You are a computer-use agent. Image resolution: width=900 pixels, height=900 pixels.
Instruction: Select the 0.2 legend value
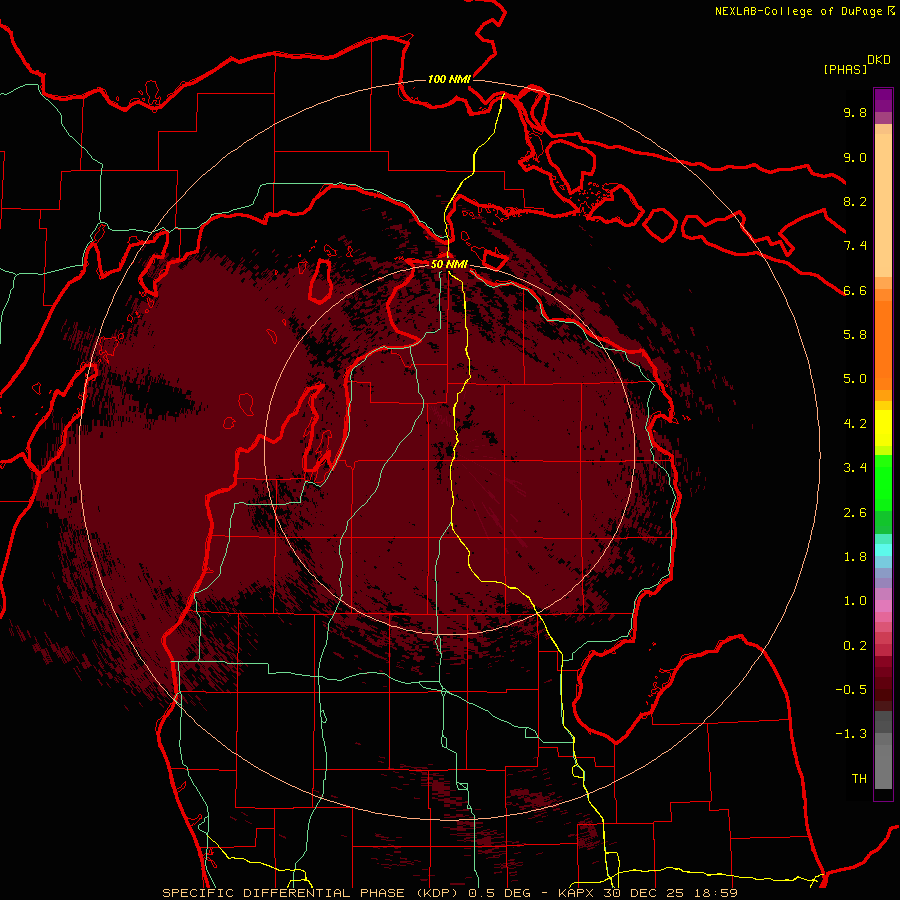pyautogui.click(x=855, y=646)
